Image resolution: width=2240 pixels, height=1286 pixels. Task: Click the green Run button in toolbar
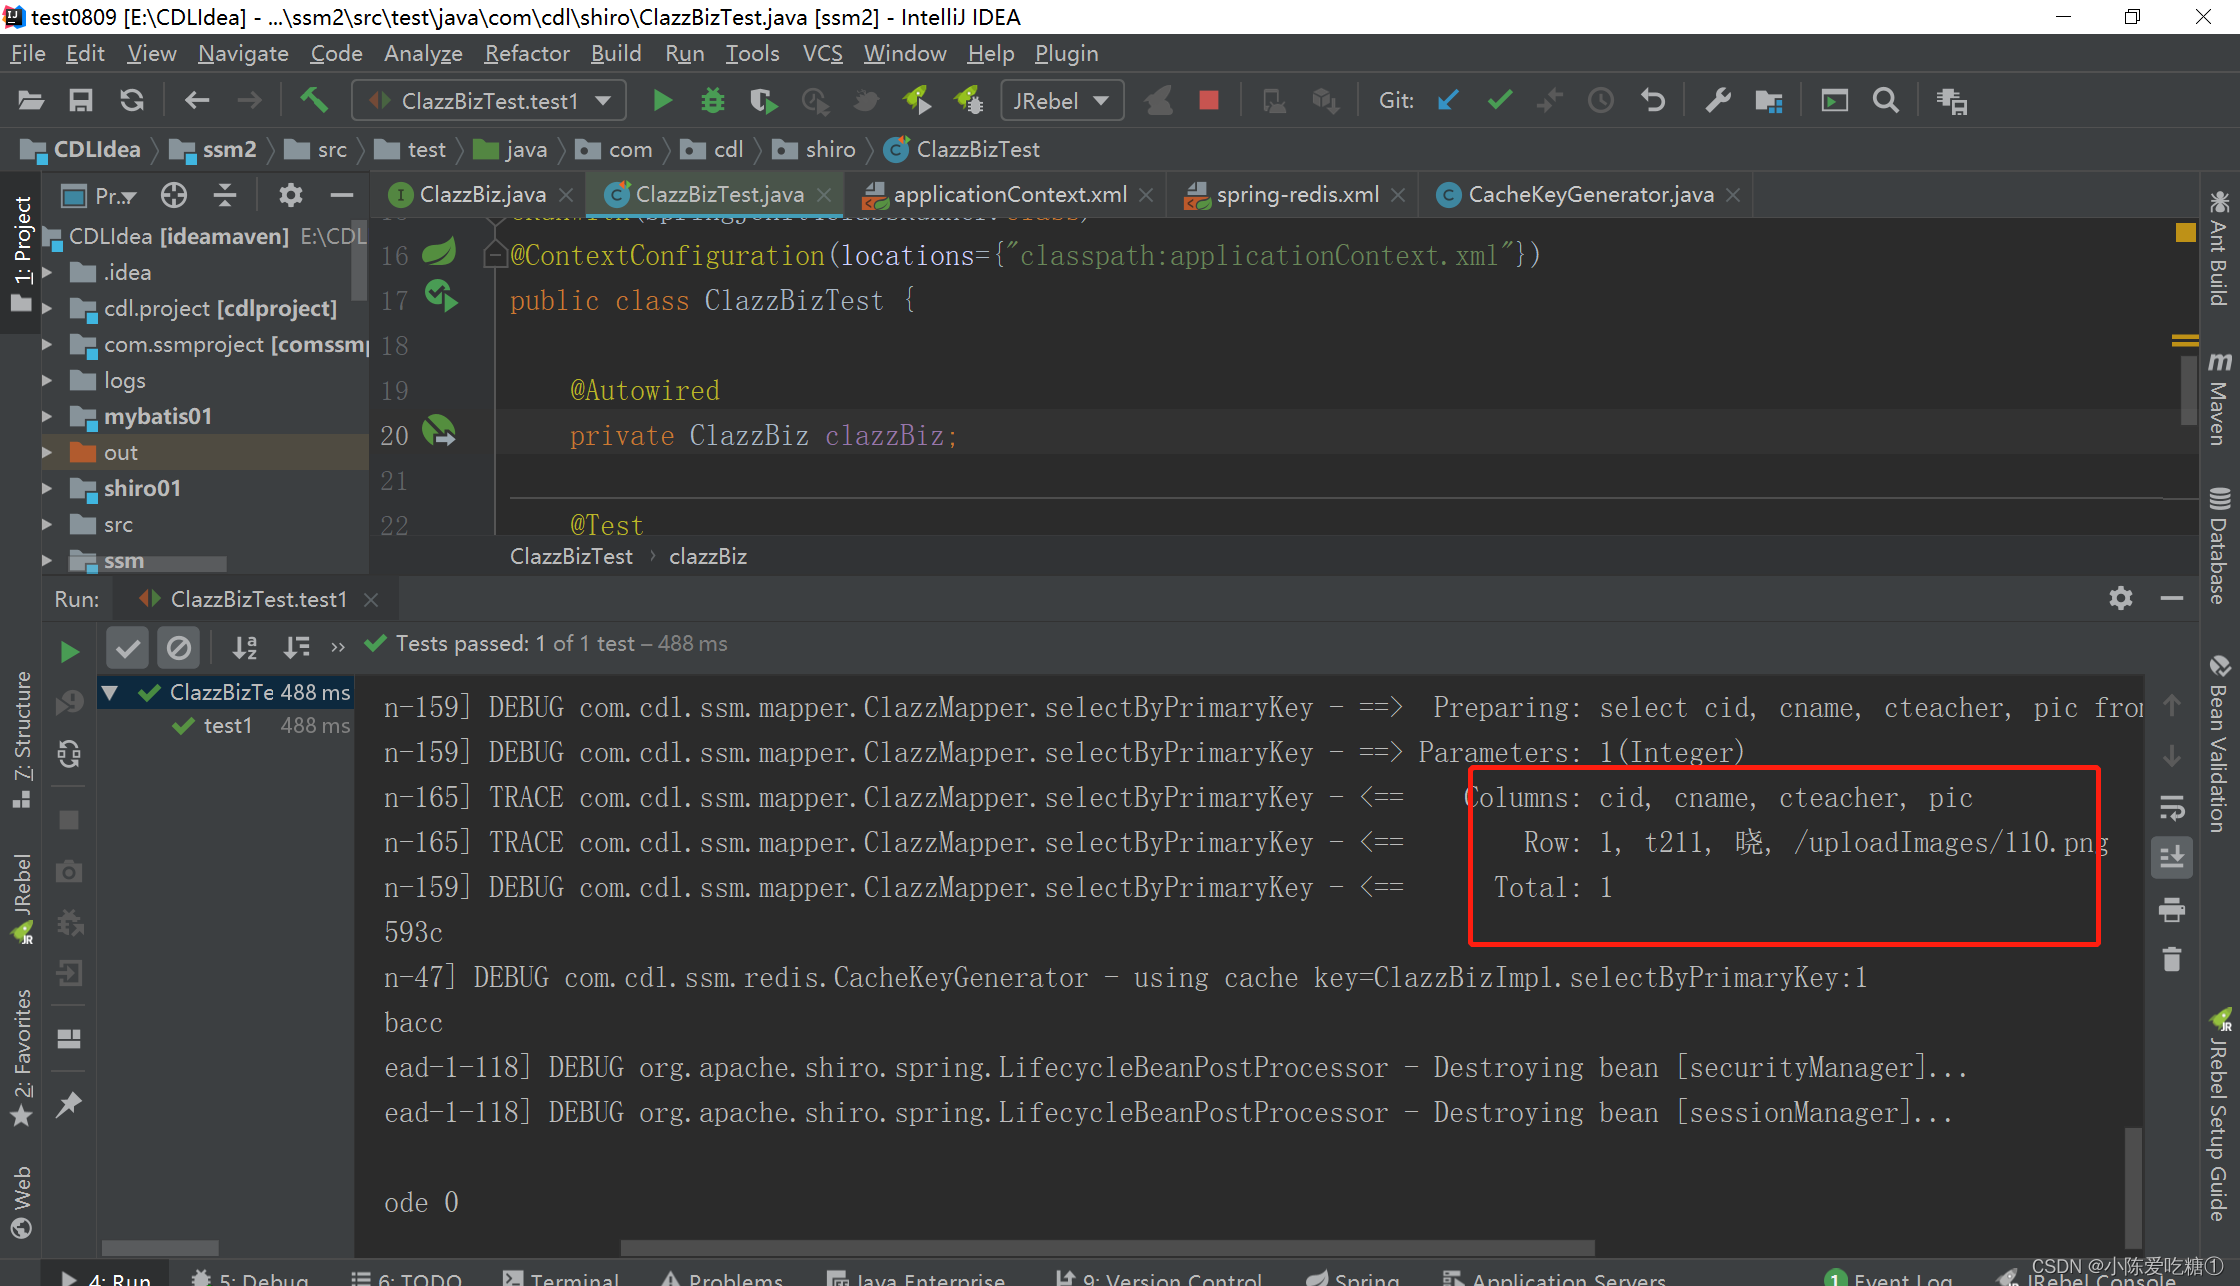(661, 101)
